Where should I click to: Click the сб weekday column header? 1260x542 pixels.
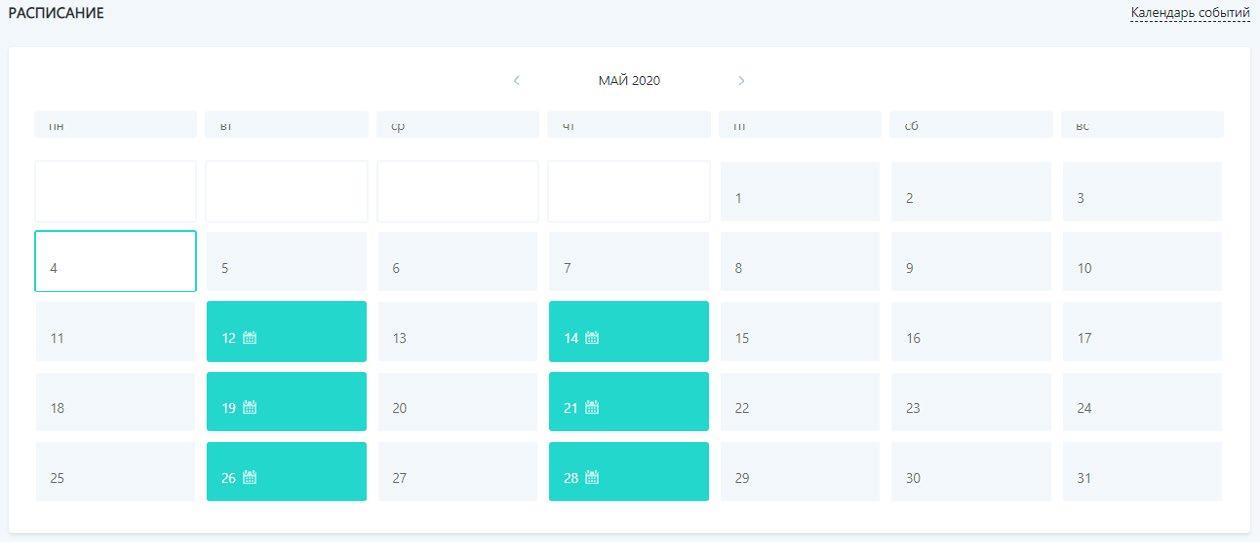pos(971,125)
